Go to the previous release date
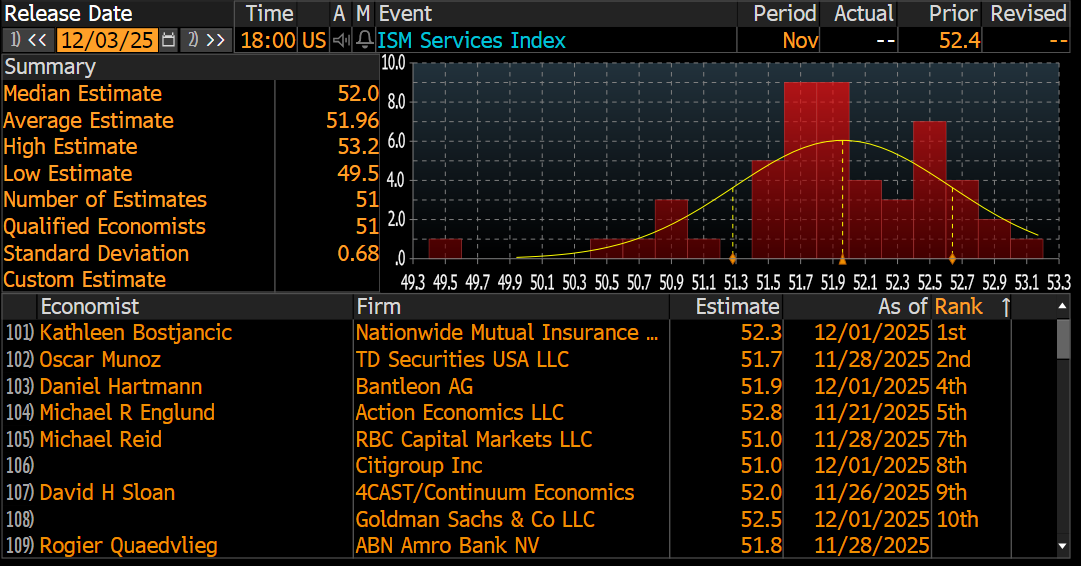Viewport: 1081px width, 566px height. point(27,40)
